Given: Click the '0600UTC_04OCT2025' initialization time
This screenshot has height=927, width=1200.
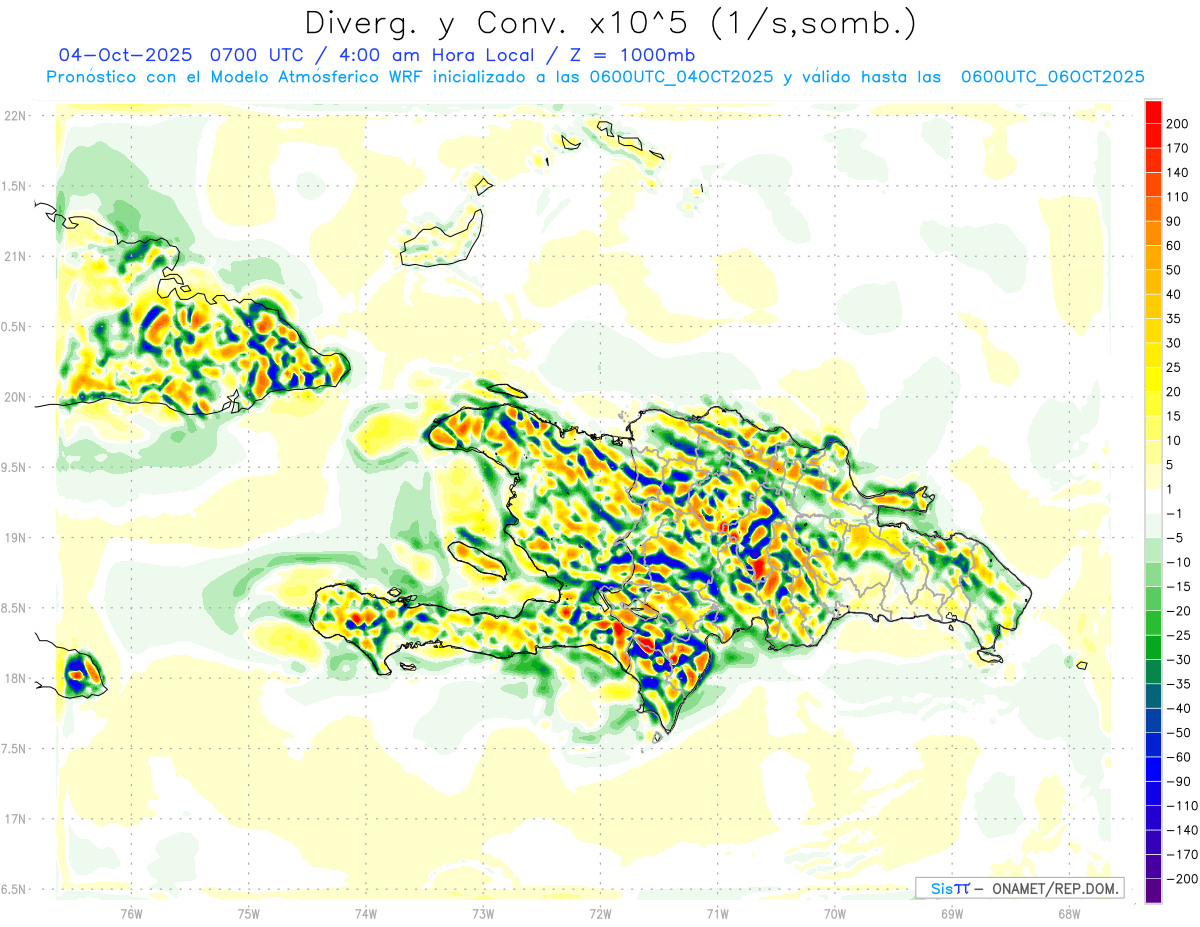Looking at the screenshot, I should tap(681, 77).
